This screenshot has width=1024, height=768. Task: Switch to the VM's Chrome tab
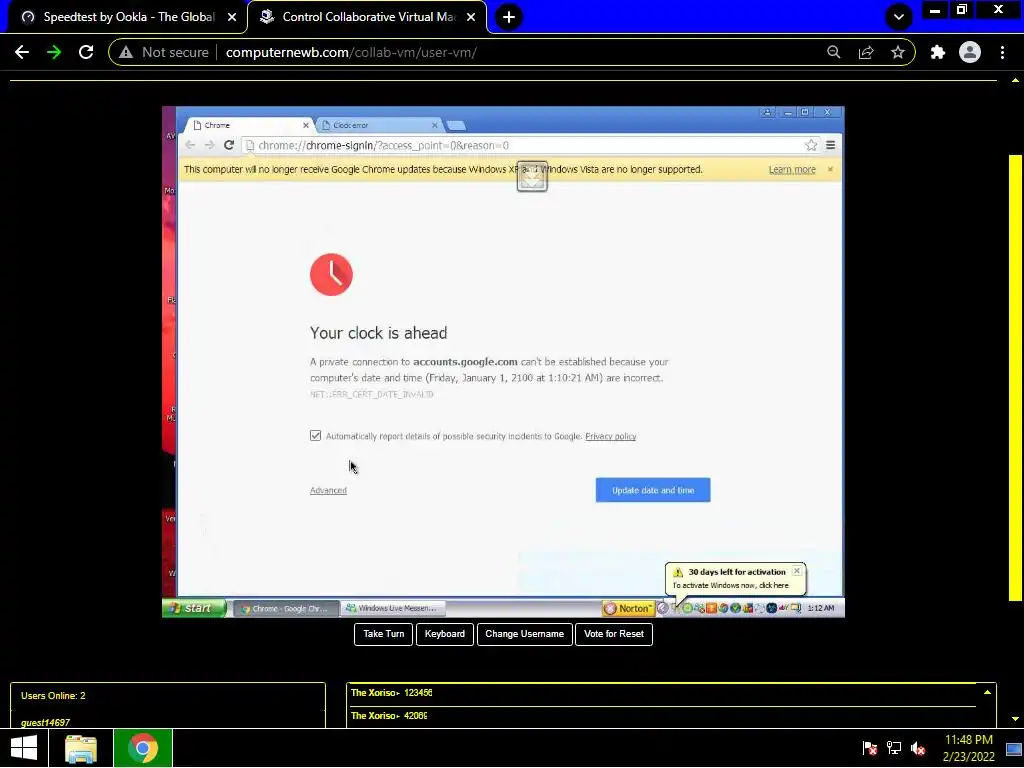(248, 125)
